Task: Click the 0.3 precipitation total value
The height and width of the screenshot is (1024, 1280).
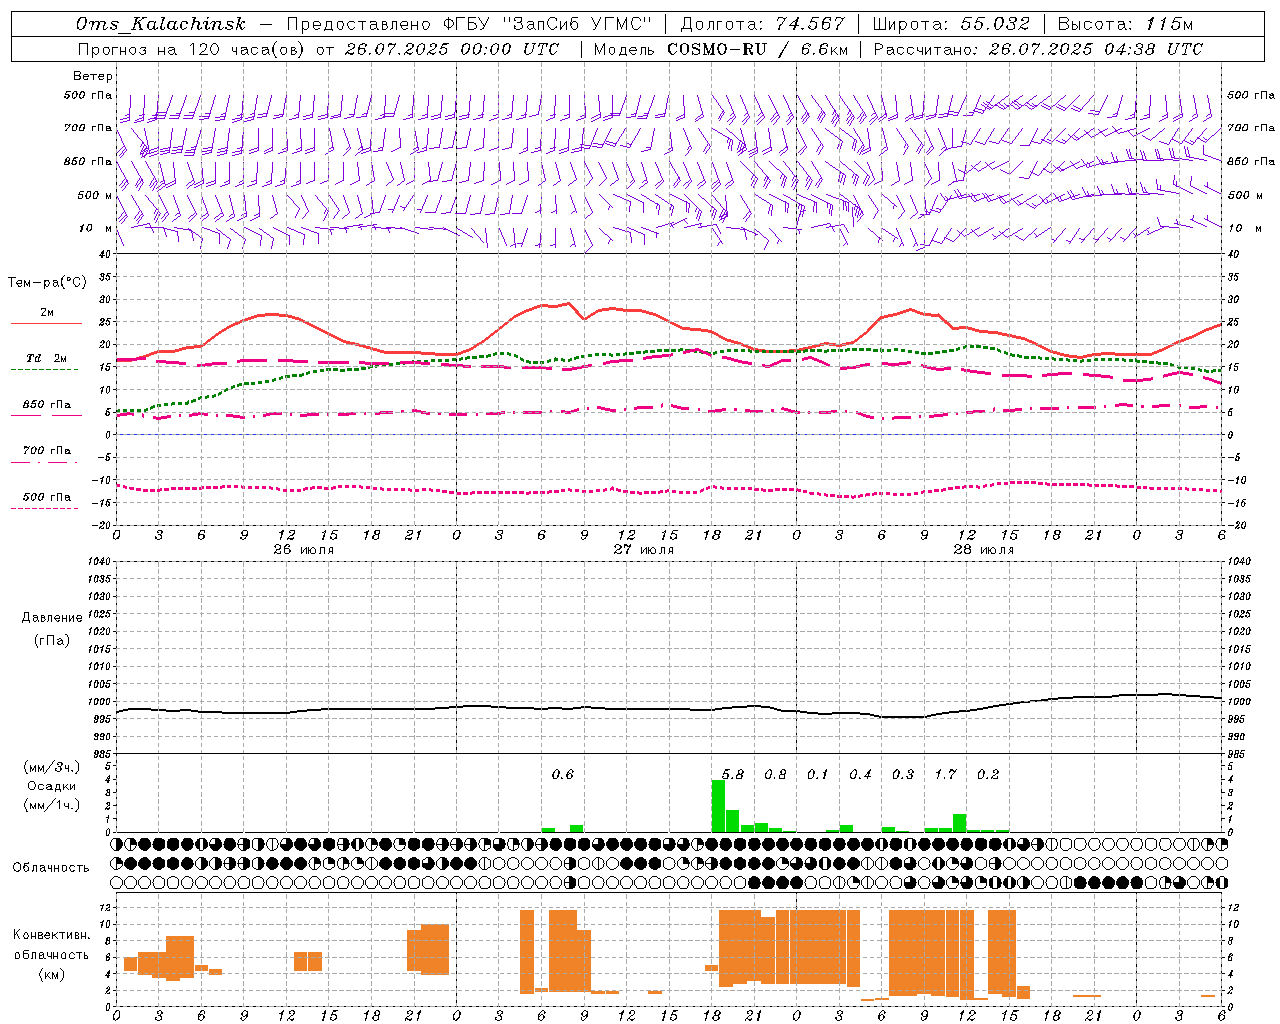Action: point(903,775)
